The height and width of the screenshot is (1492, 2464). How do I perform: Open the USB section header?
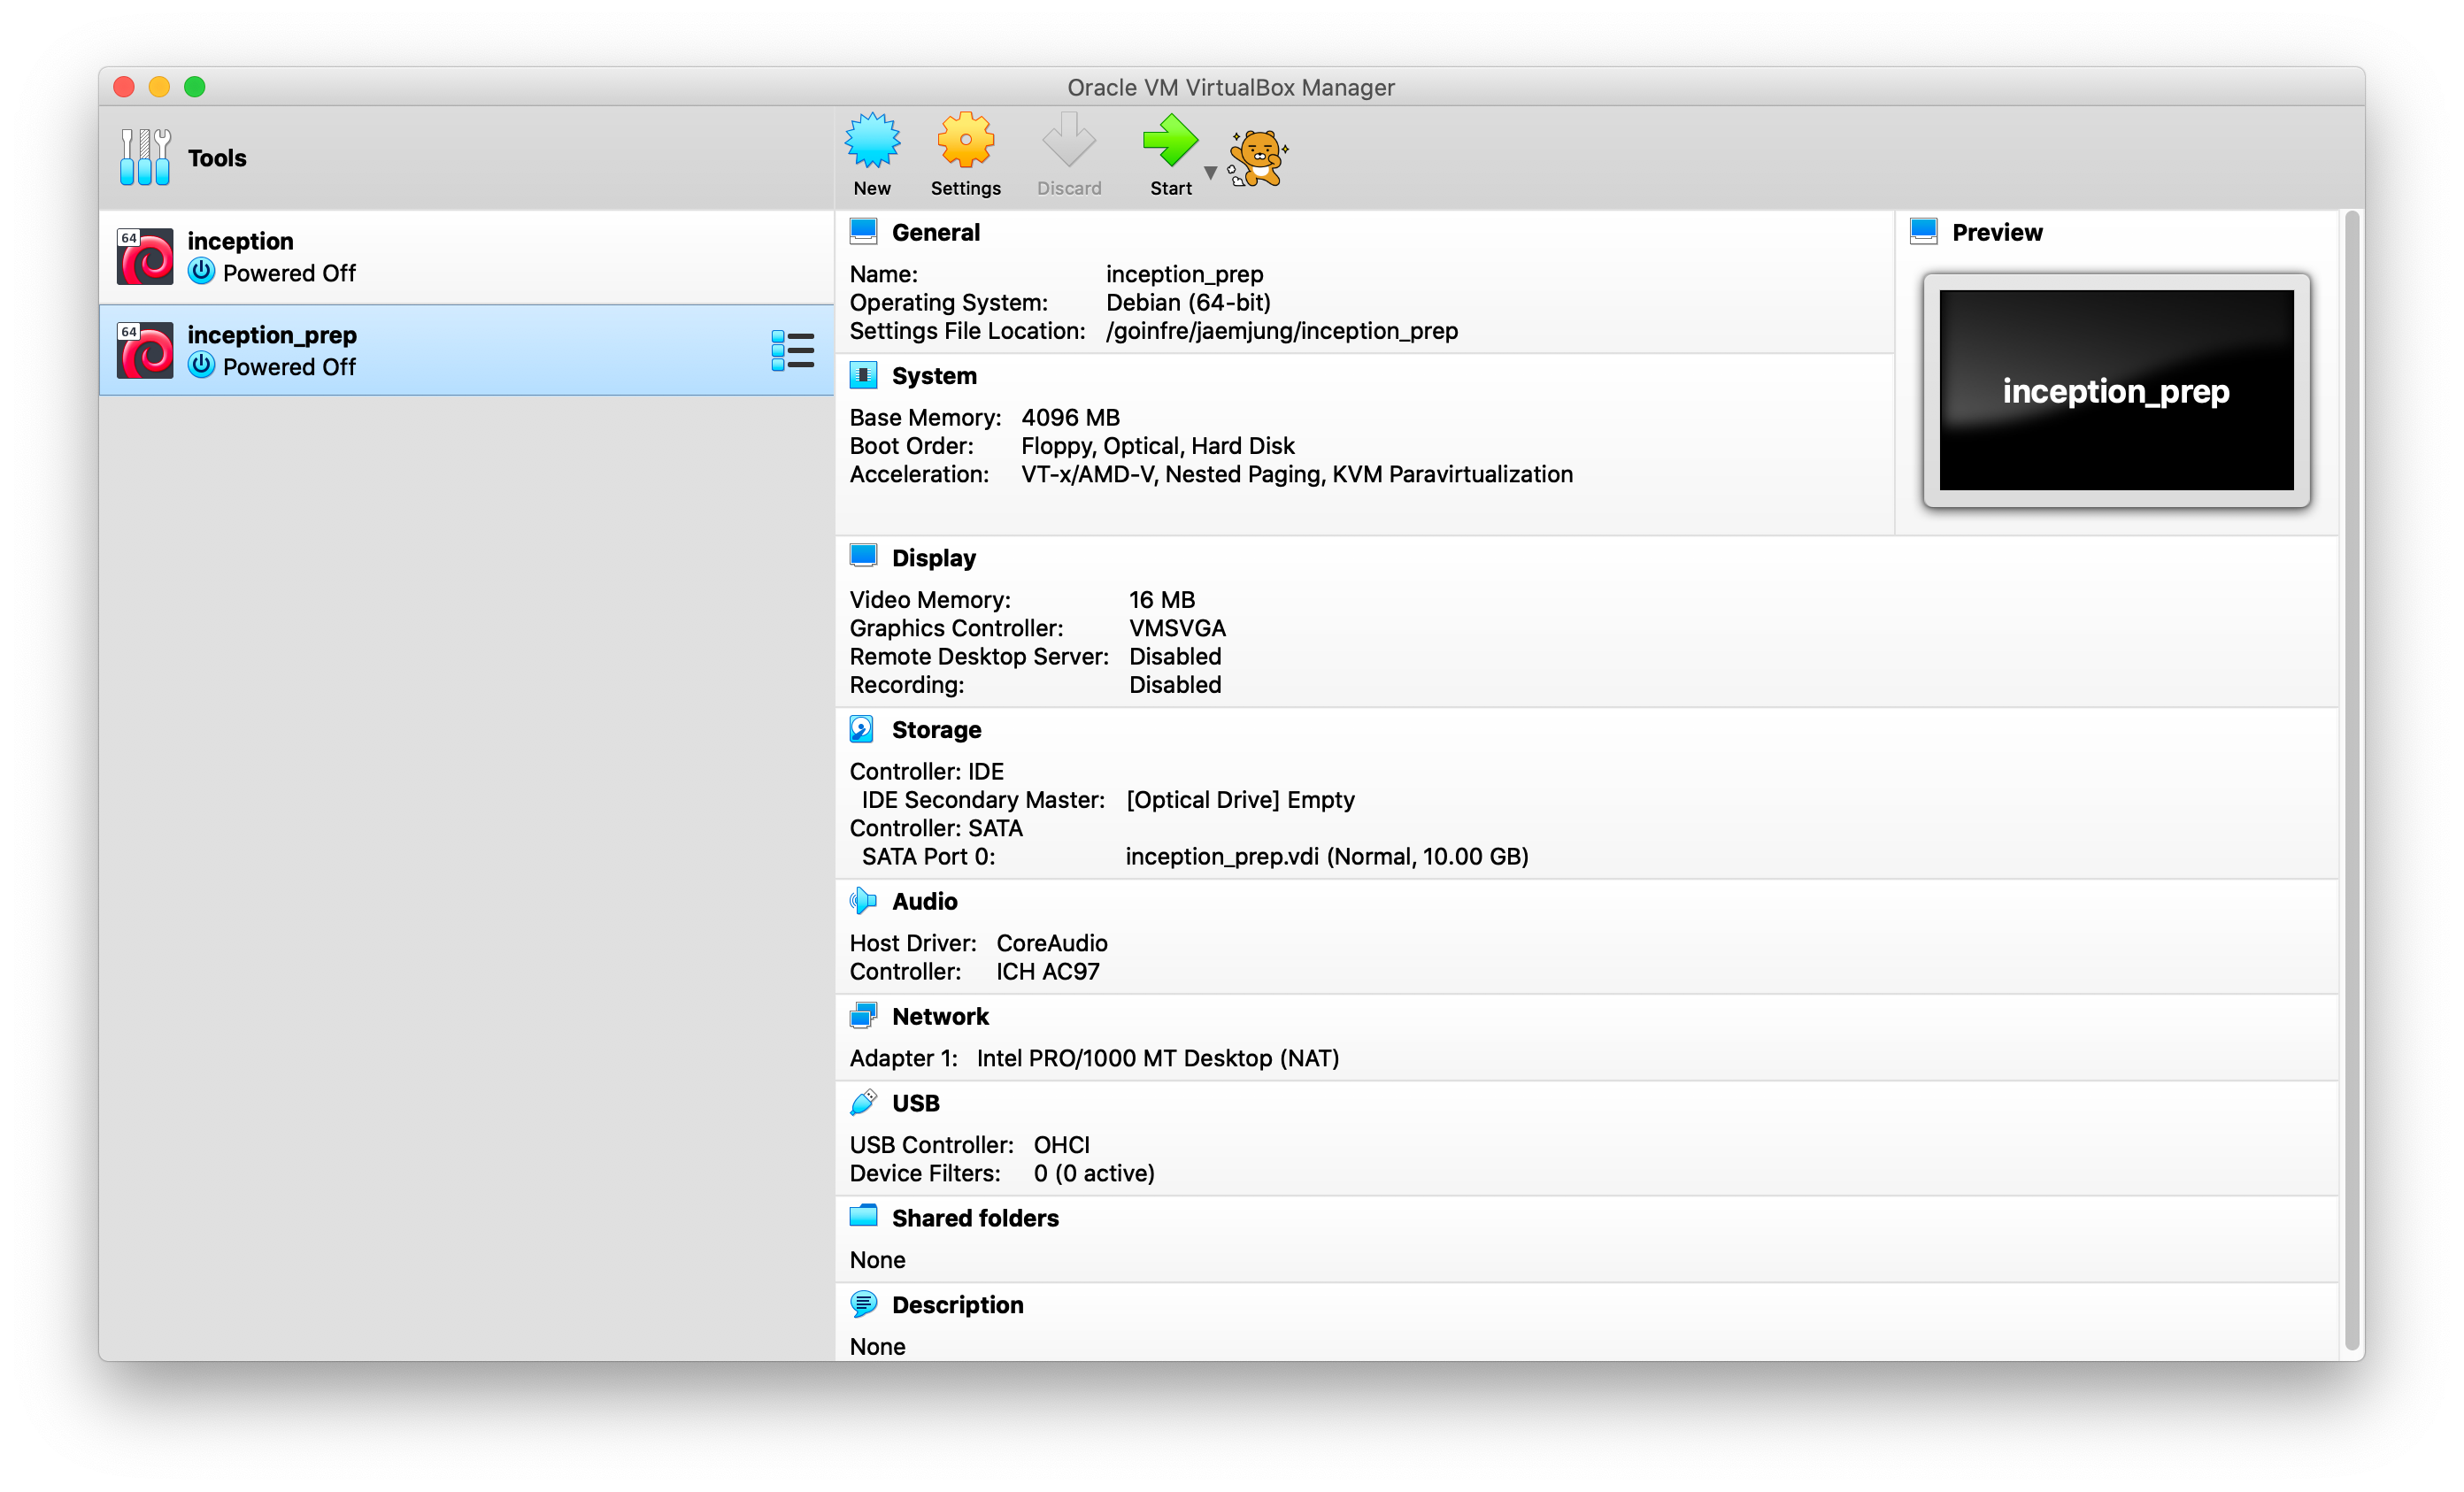[915, 1103]
